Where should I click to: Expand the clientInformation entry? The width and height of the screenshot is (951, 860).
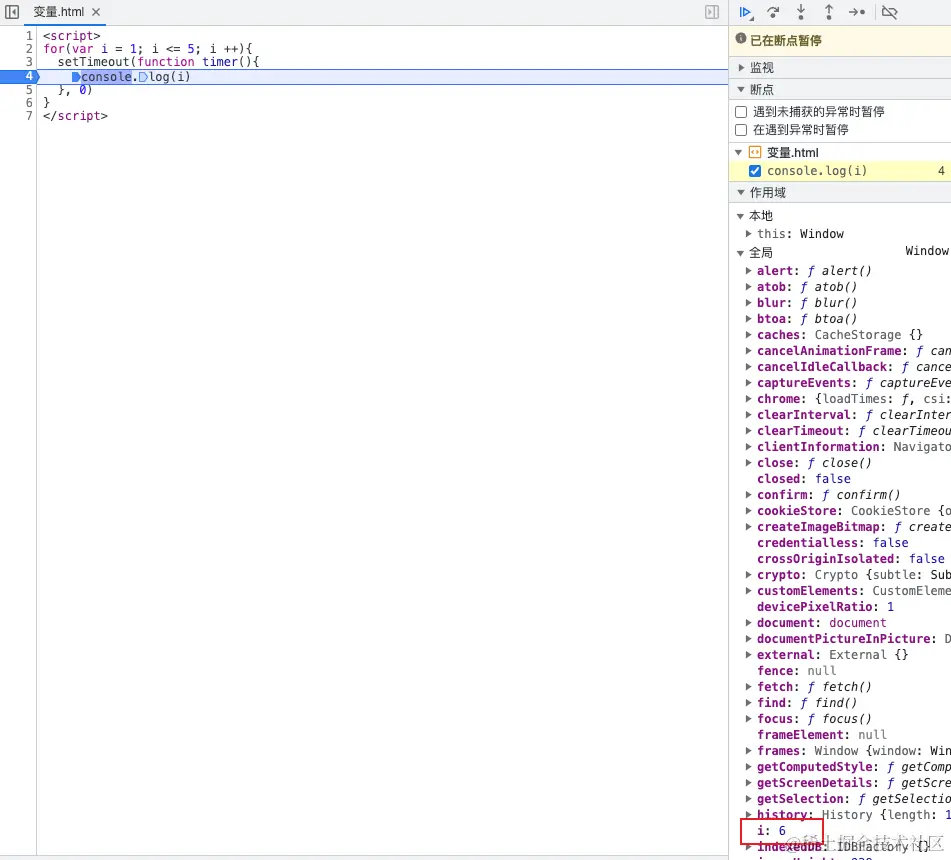click(x=748, y=446)
